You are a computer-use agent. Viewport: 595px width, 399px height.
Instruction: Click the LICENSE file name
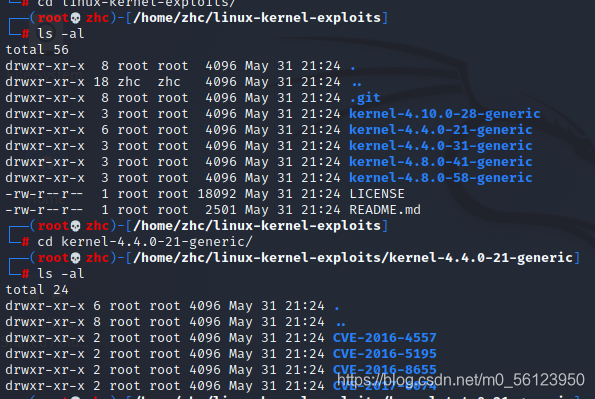click(377, 194)
